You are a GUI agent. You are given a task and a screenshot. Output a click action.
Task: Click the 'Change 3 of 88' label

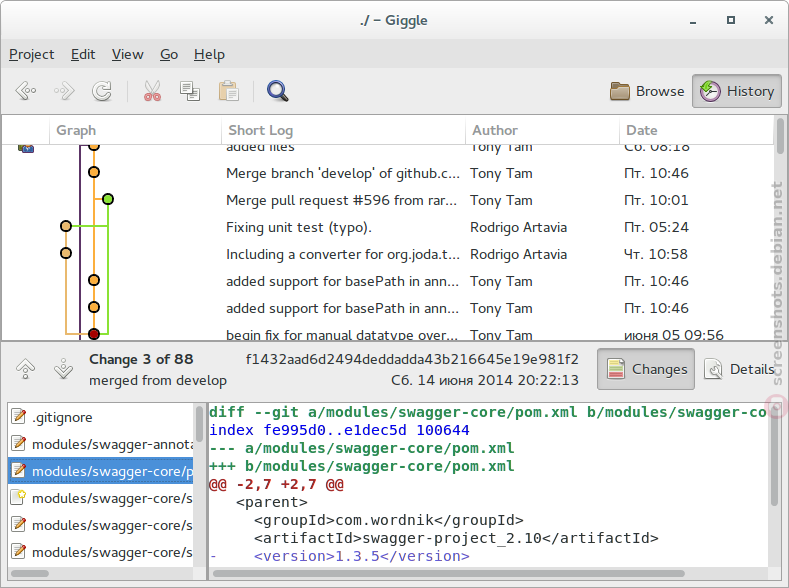tap(141, 359)
